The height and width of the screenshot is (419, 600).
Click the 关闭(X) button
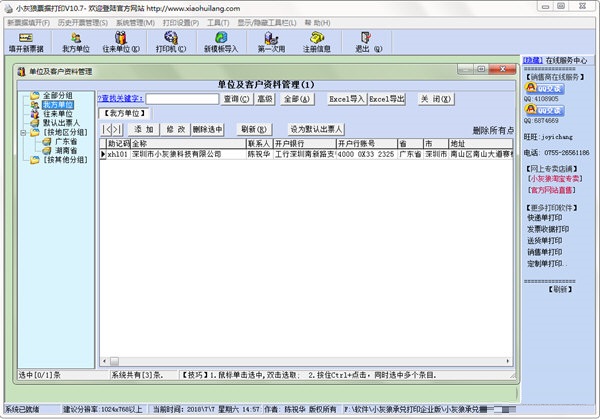pyautogui.click(x=436, y=99)
